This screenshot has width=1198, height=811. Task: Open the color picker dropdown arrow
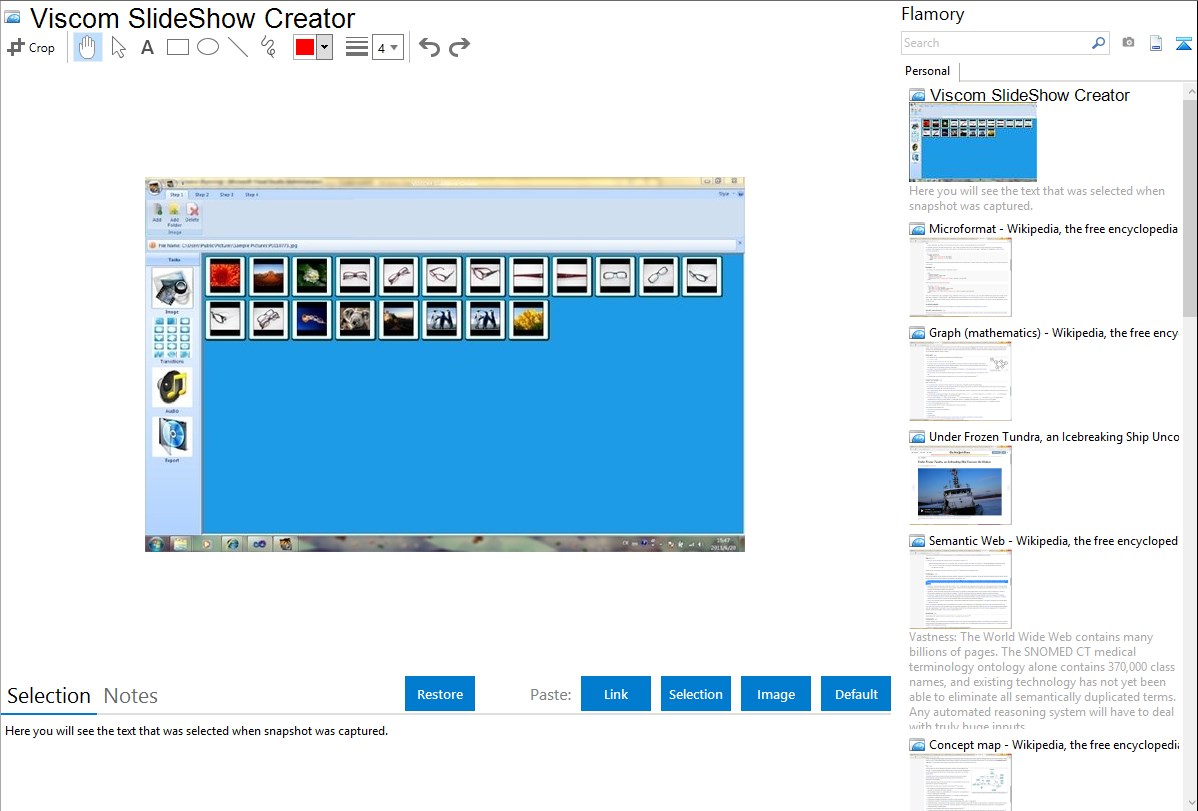(325, 47)
